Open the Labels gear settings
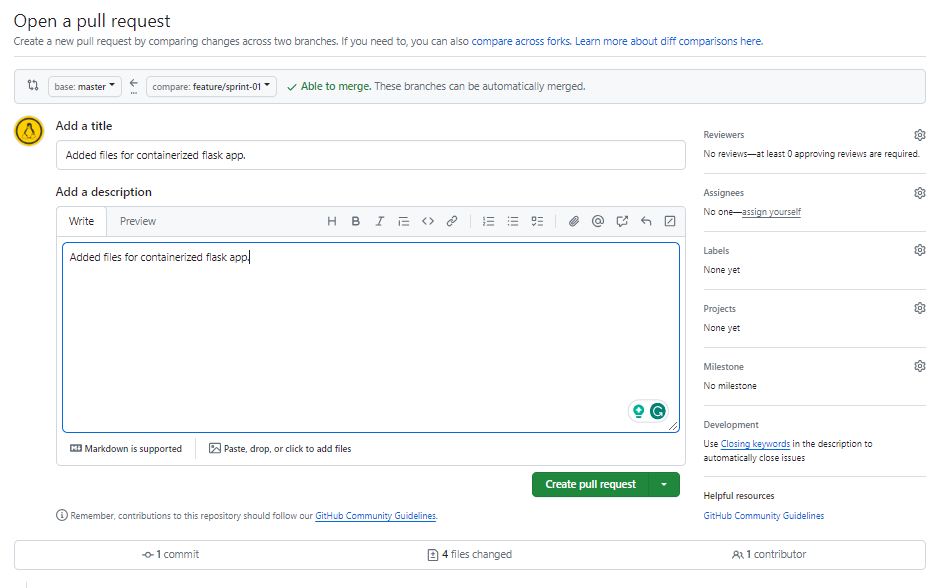Viewport: 948px width, 588px height. pyautogui.click(x=920, y=250)
